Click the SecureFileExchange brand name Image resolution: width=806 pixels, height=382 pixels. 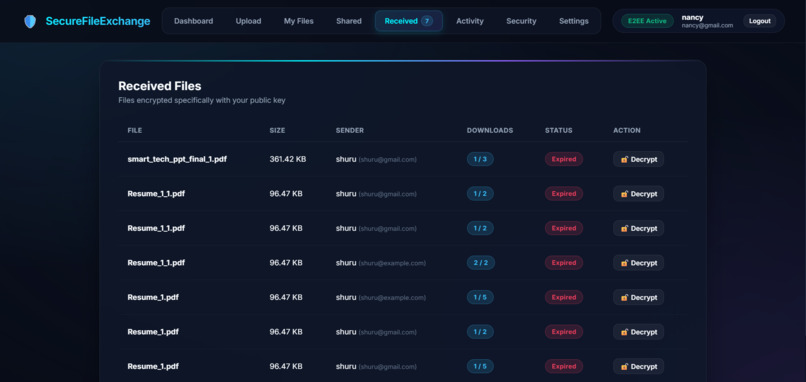[98, 21]
